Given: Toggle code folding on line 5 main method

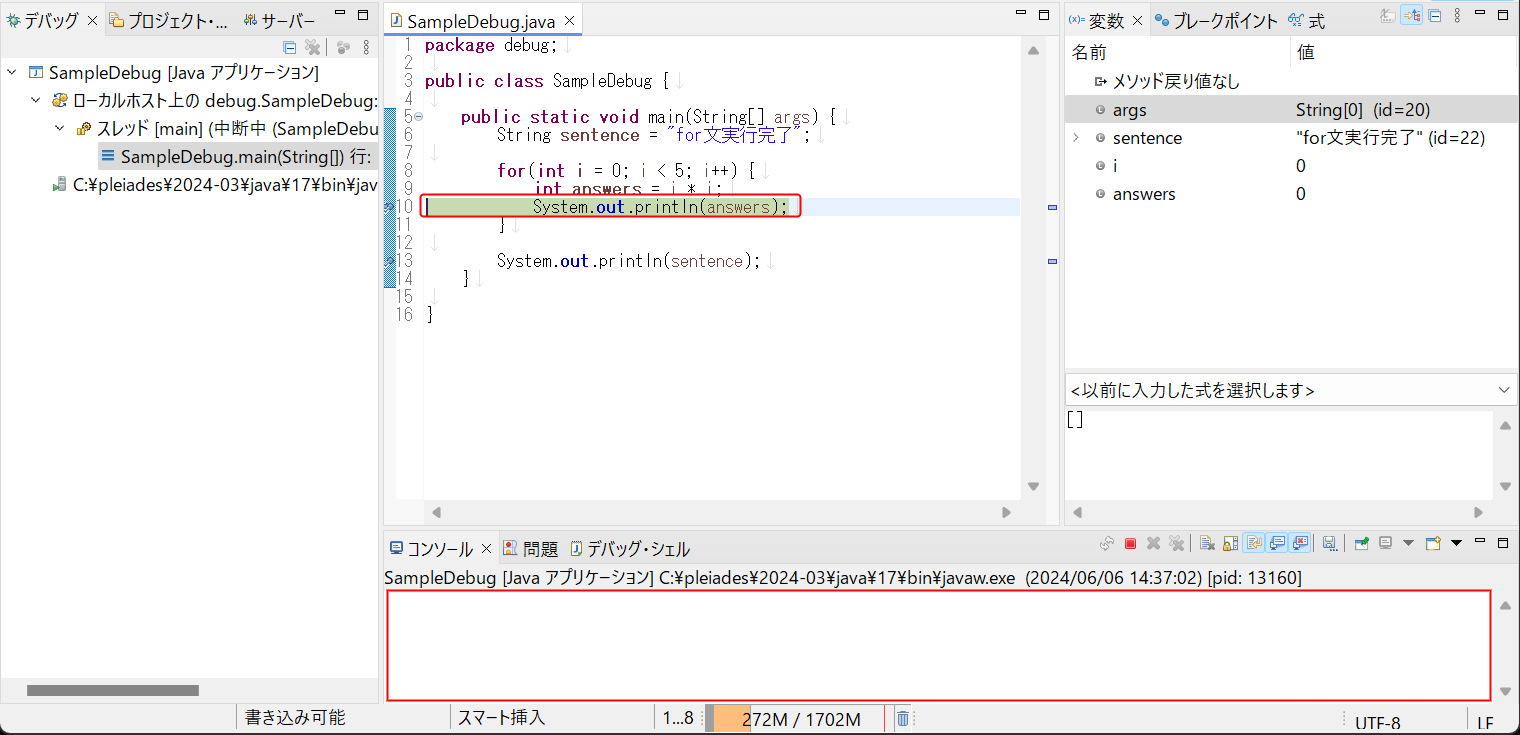Looking at the screenshot, I should point(419,117).
